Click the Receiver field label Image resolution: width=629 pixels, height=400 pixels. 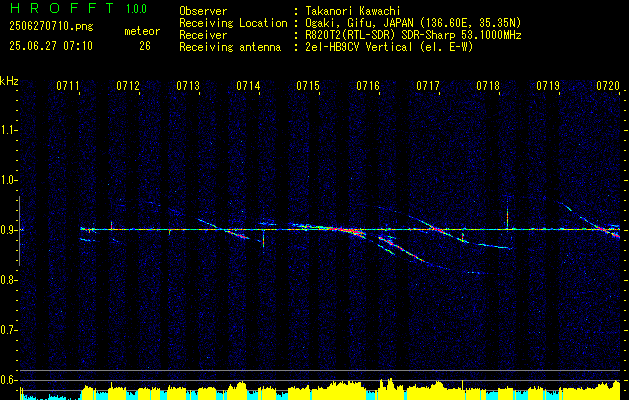click(x=203, y=35)
